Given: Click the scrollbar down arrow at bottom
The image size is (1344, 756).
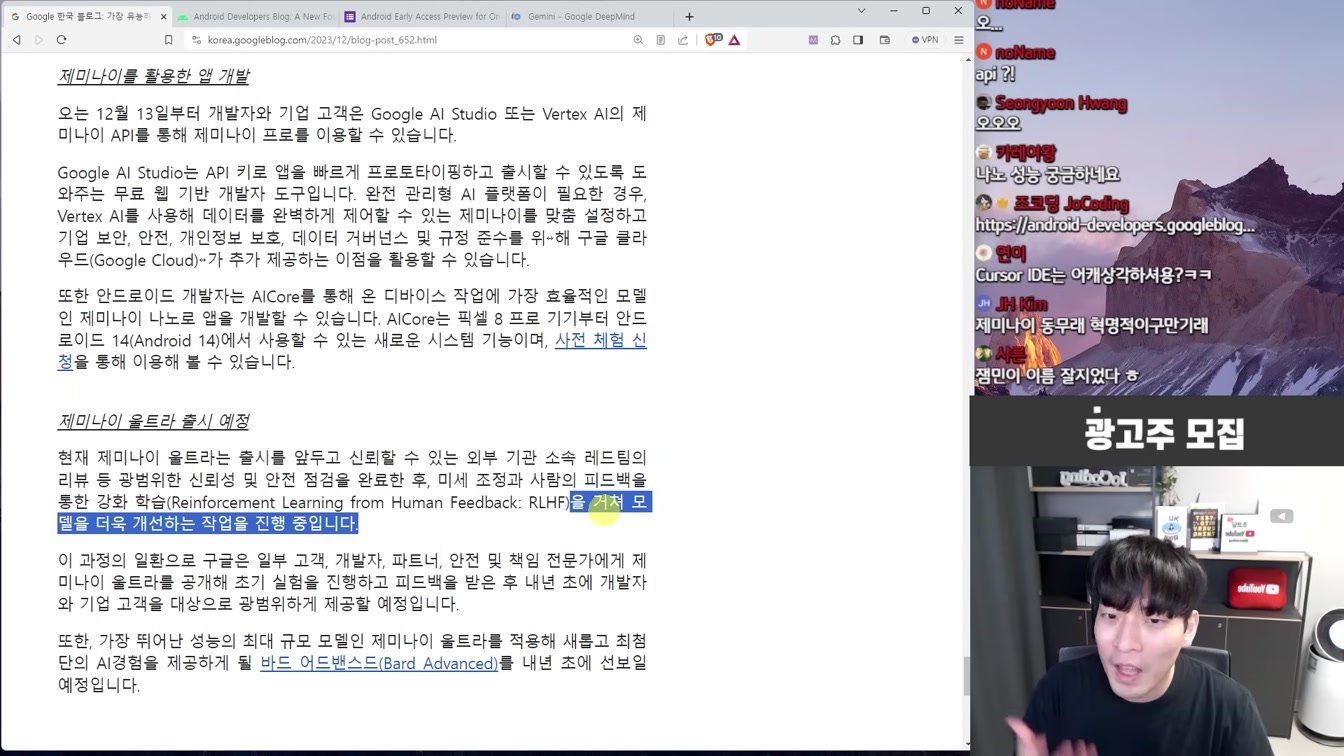Looking at the screenshot, I should pyautogui.click(x=967, y=745).
